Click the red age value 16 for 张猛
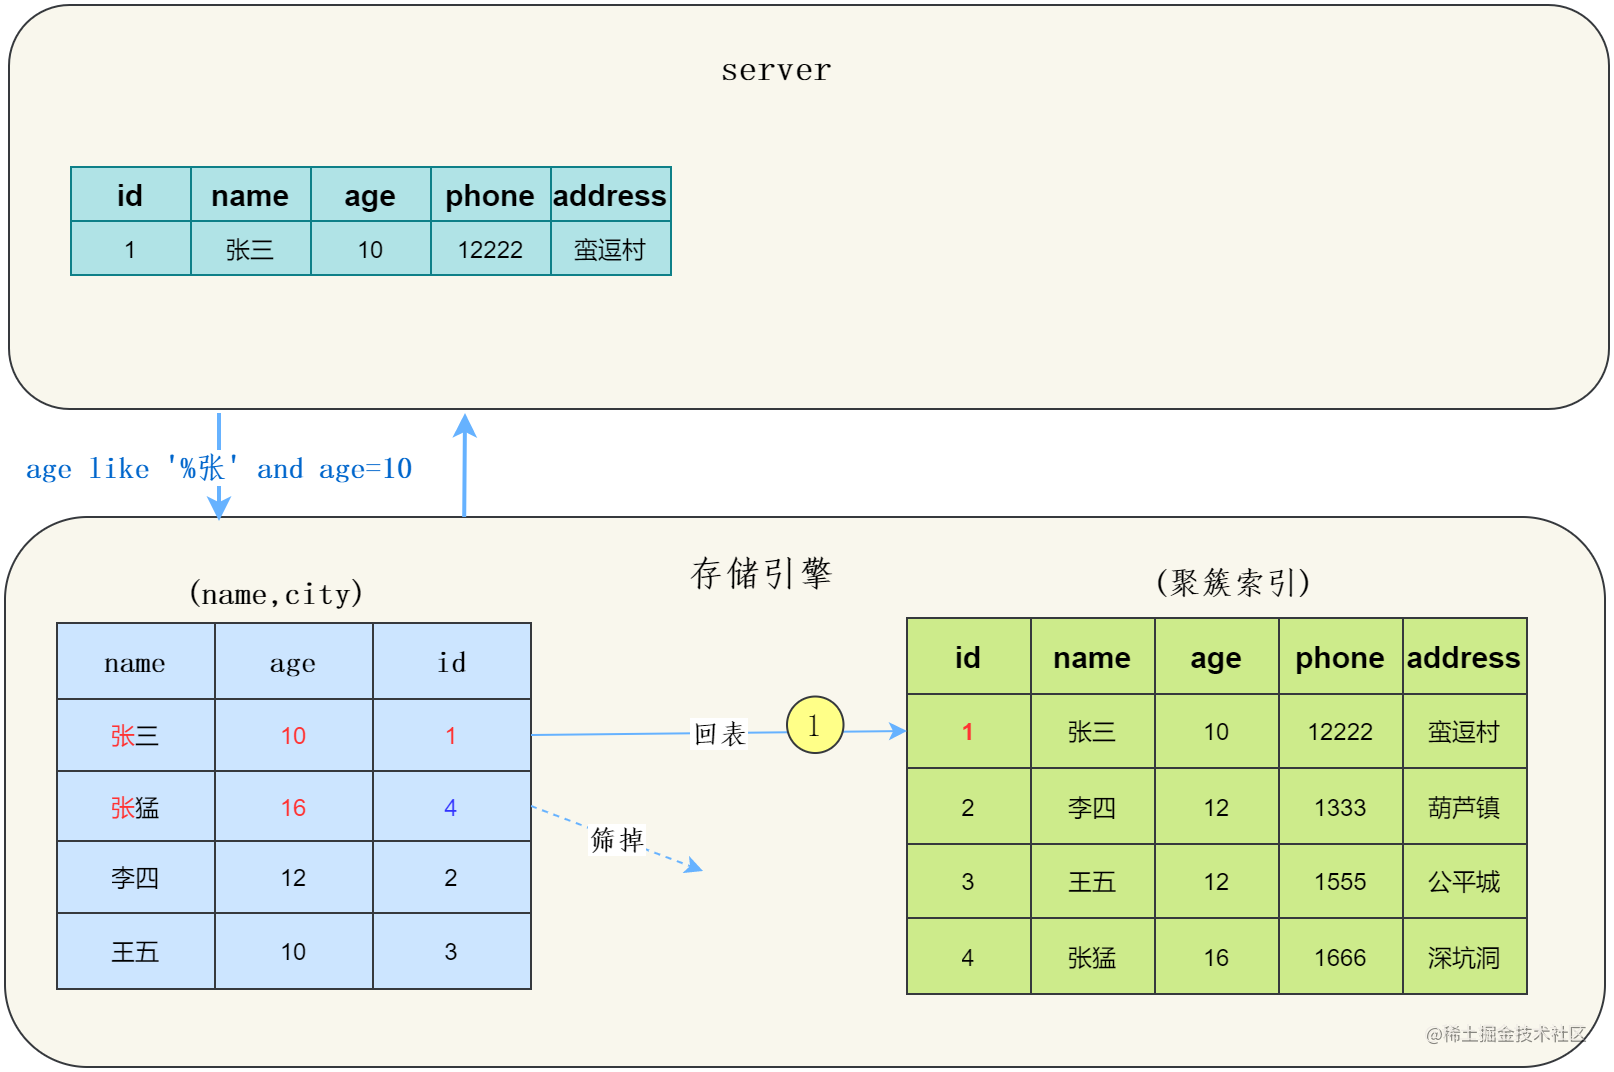 pyautogui.click(x=292, y=807)
